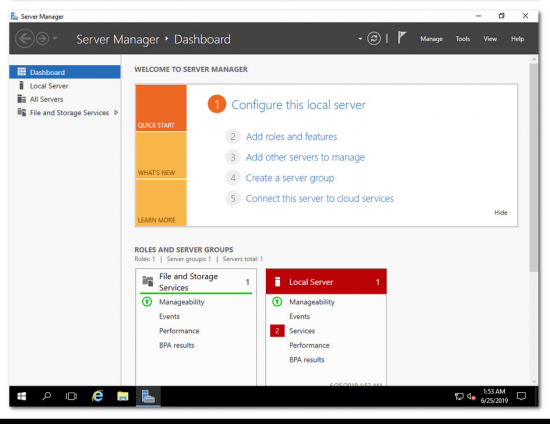
Task: Open Performance in Local Server tile
Action: (309, 345)
